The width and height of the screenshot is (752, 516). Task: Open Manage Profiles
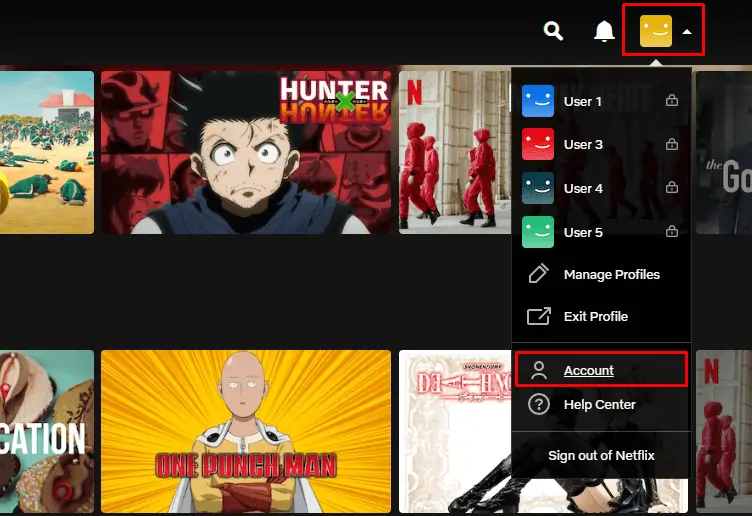(x=612, y=274)
